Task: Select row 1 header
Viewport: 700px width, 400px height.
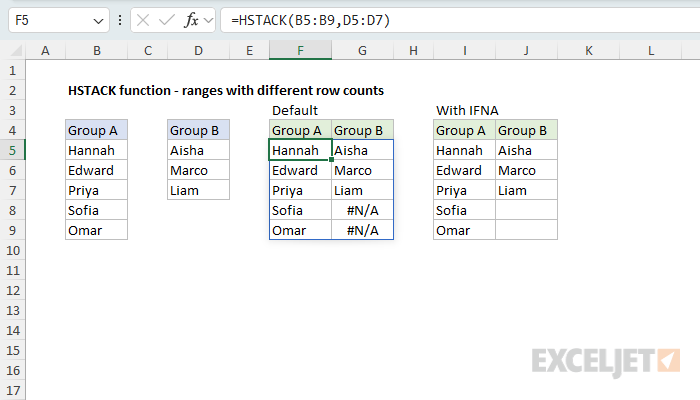Action: [12, 71]
